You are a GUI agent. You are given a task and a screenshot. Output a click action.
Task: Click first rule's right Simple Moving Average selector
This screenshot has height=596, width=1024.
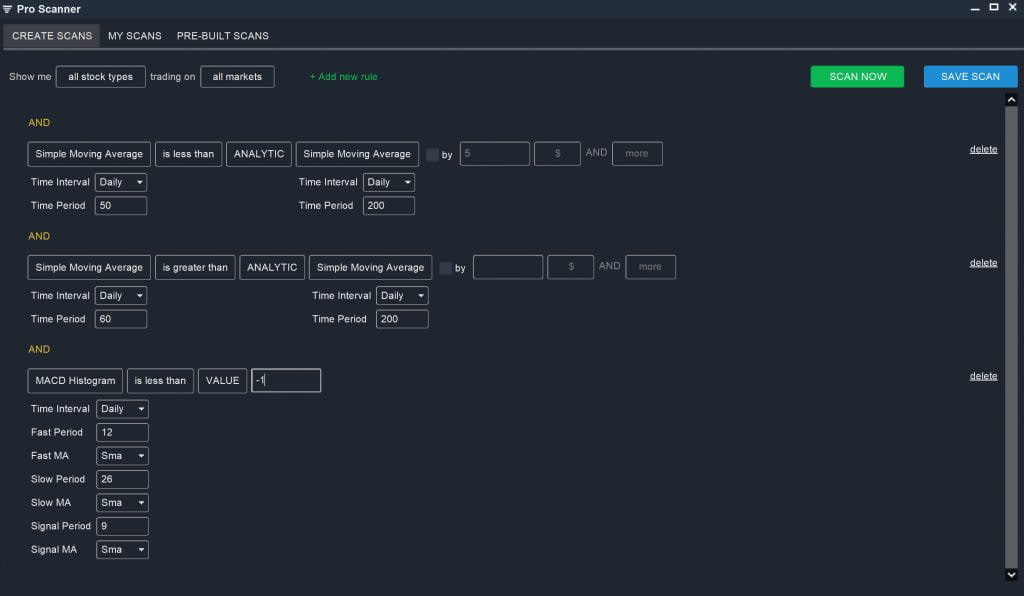point(357,154)
